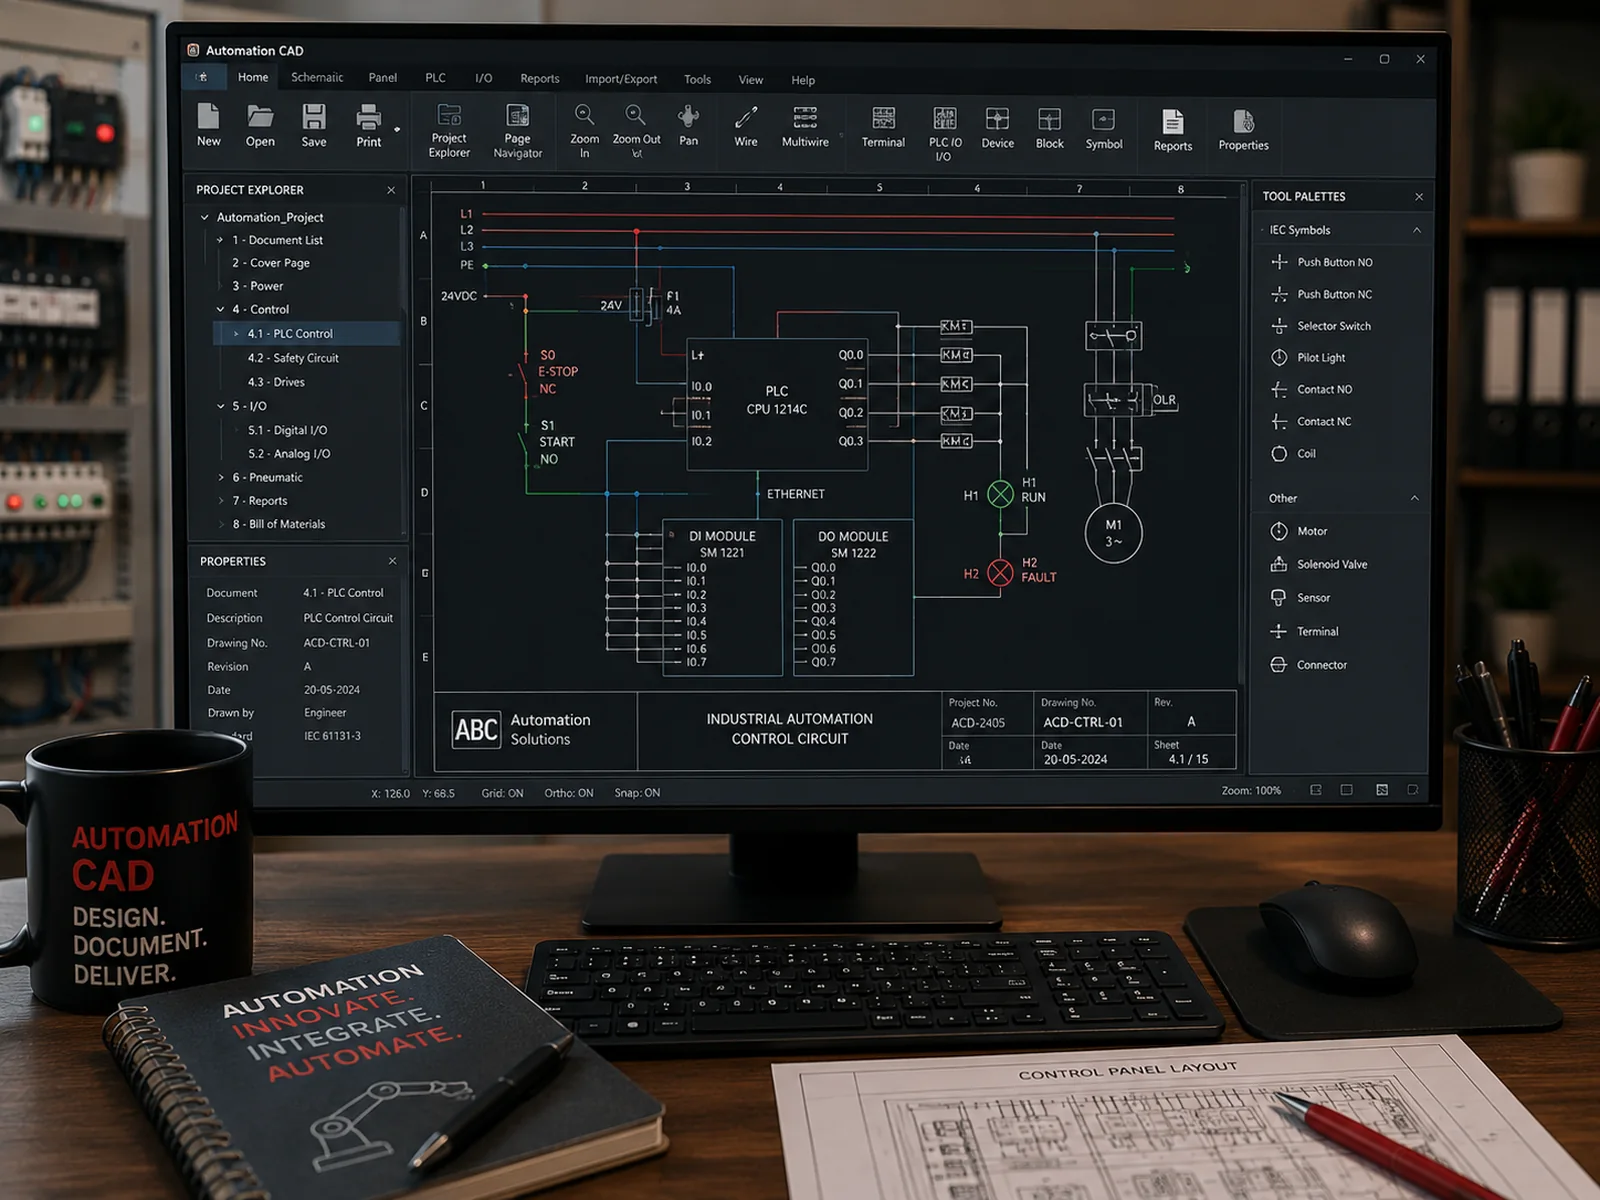1600x1200 pixels.
Task: Collapse the 5 - I/O folder
Action: 220,406
